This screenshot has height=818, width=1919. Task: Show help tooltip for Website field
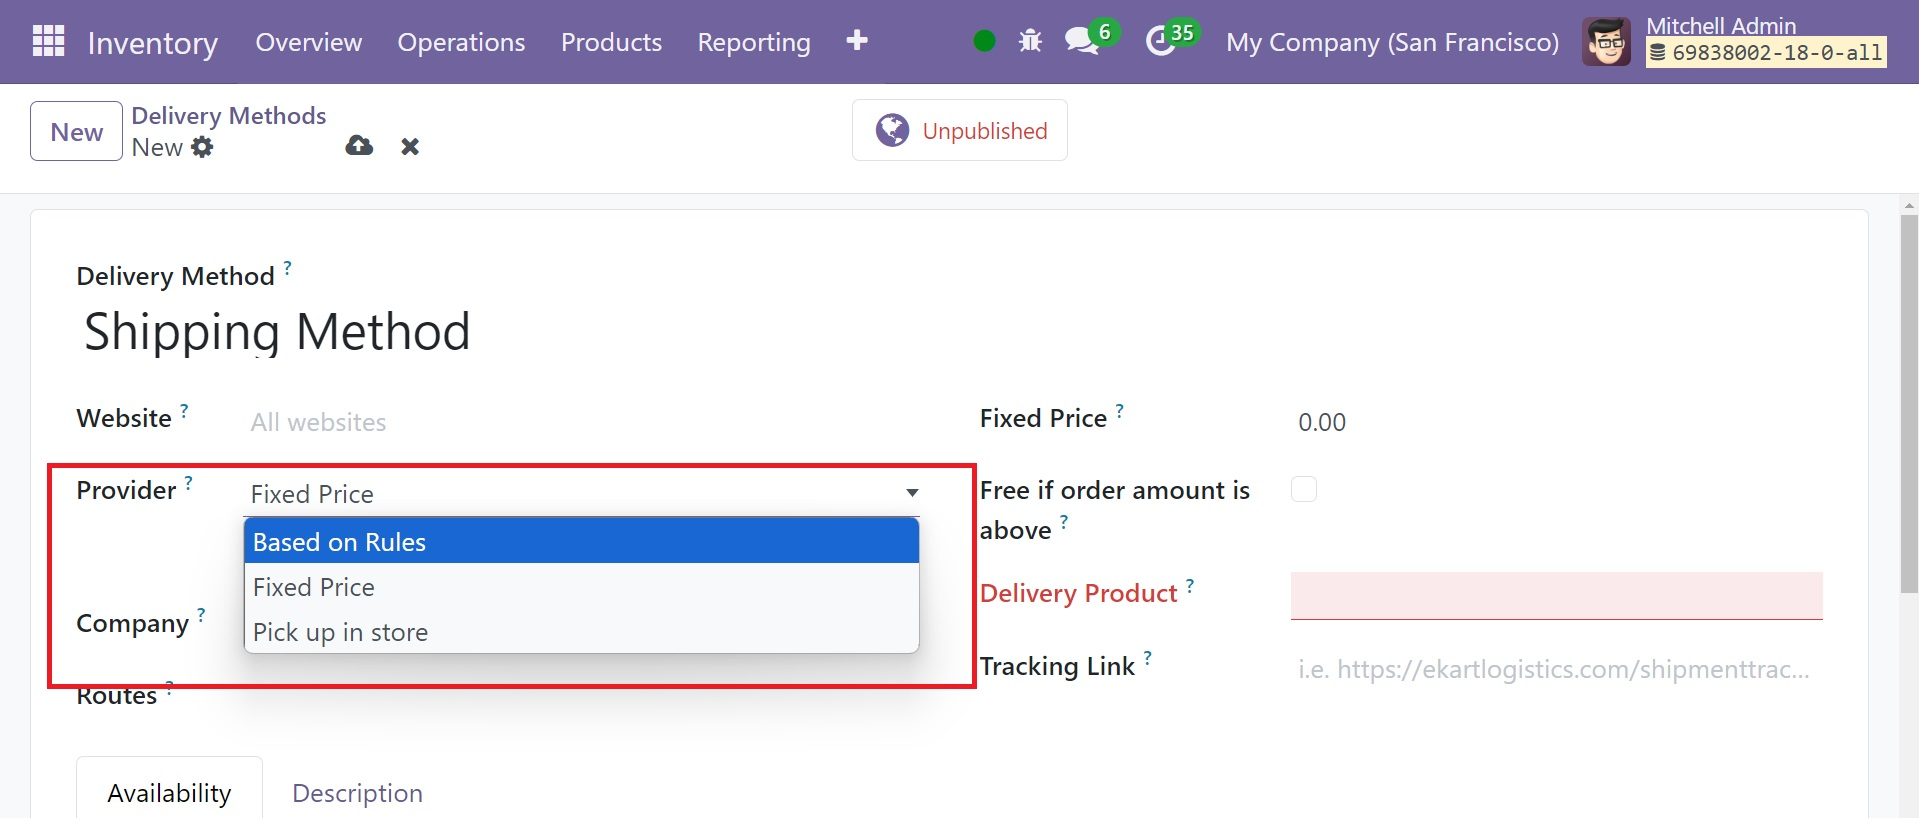[184, 410]
